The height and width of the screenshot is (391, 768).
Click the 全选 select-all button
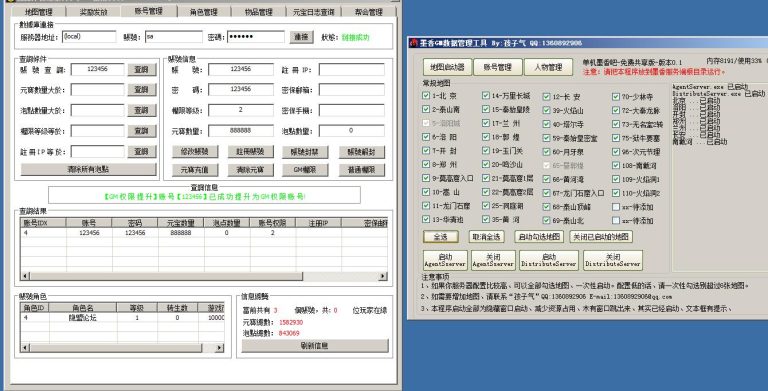click(441, 237)
